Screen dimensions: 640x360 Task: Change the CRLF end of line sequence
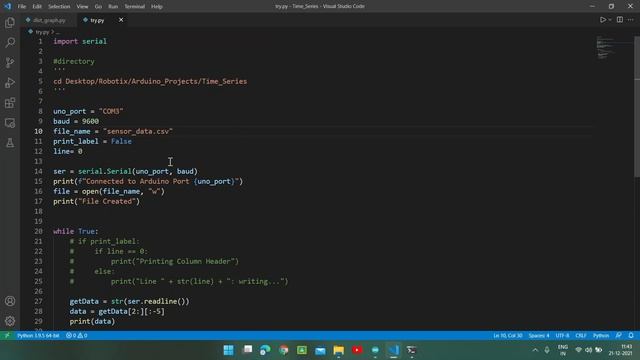tap(580, 336)
